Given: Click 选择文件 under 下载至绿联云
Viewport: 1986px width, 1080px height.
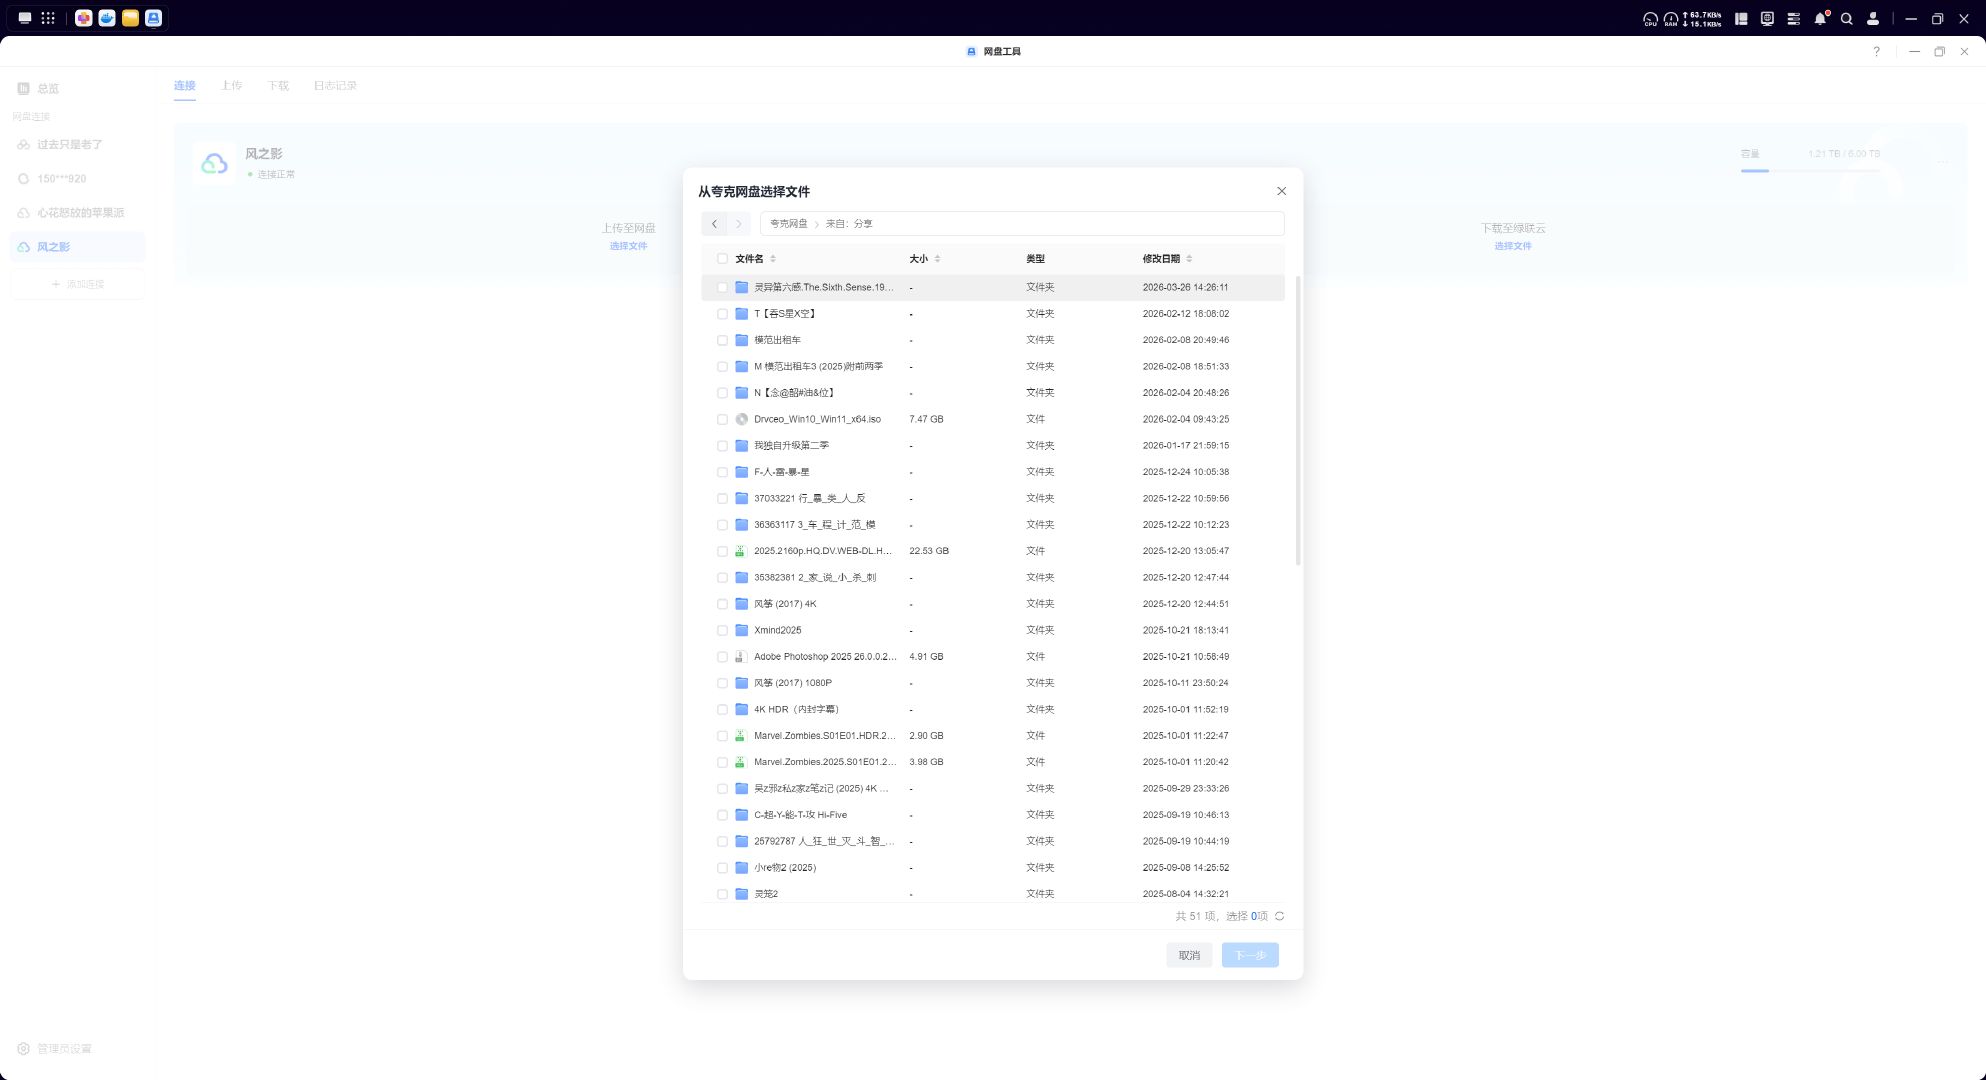Looking at the screenshot, I should (x=1512, y=246).
